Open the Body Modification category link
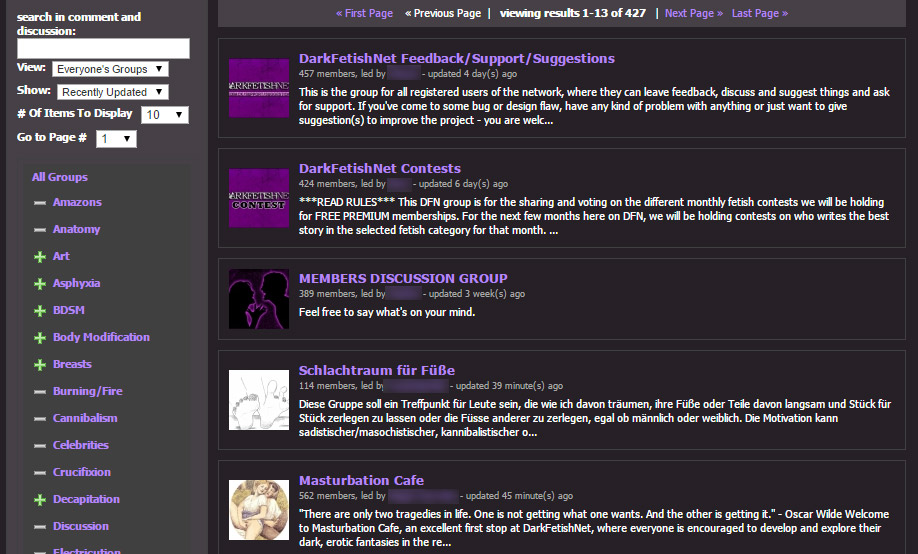The height and width of the screenshot is (554, 918). (x=101, y=337)
